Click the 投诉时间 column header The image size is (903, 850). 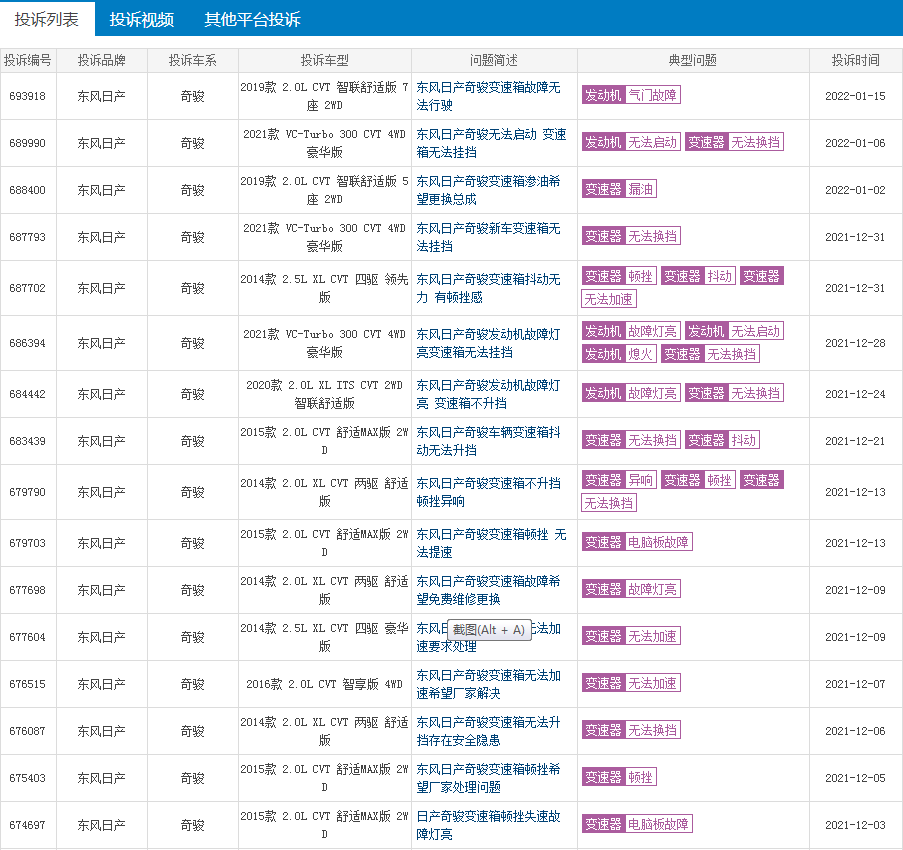click(x=855, y=61)
